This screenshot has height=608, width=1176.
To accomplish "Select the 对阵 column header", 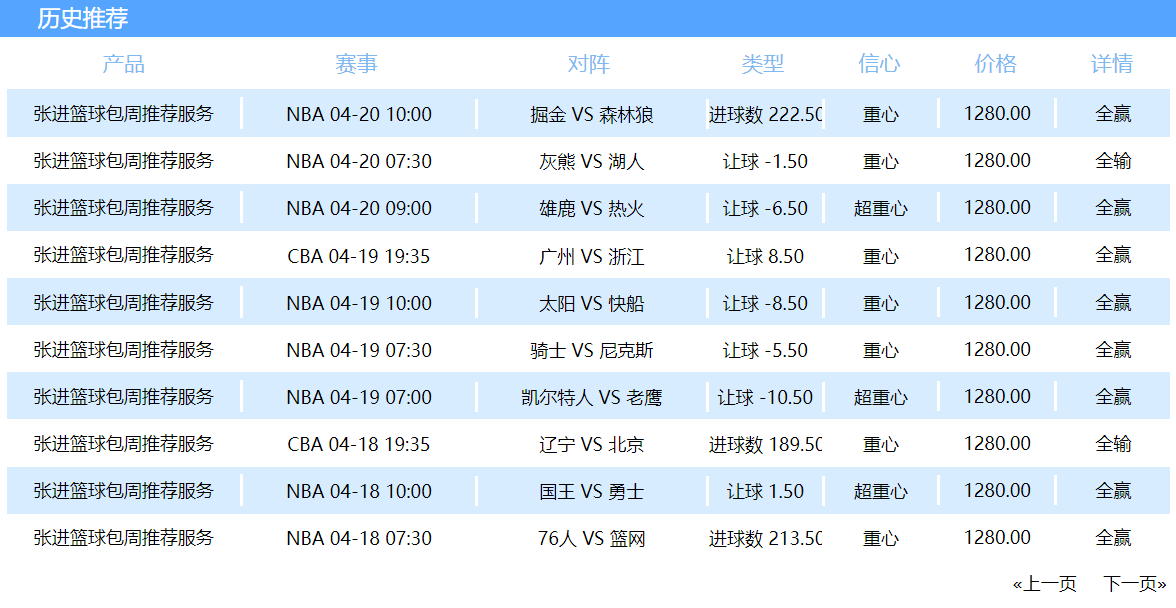I will click(589, 64).
